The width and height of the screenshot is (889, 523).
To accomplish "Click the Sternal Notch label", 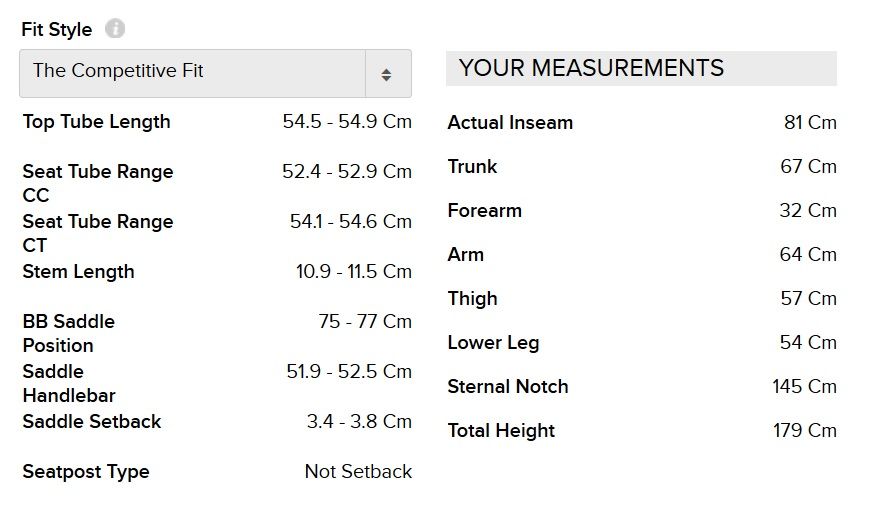I will 508,387.
